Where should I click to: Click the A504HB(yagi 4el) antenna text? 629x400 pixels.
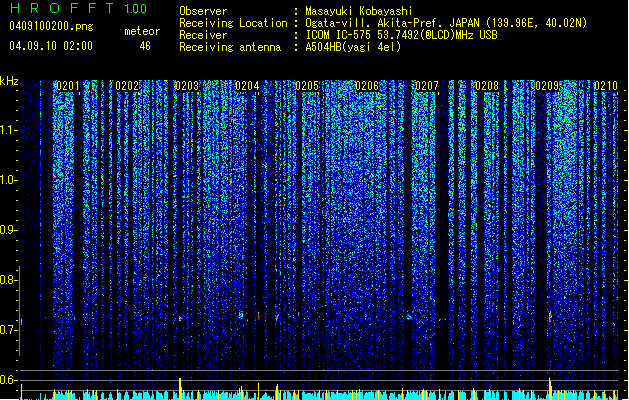coord(353,47)
